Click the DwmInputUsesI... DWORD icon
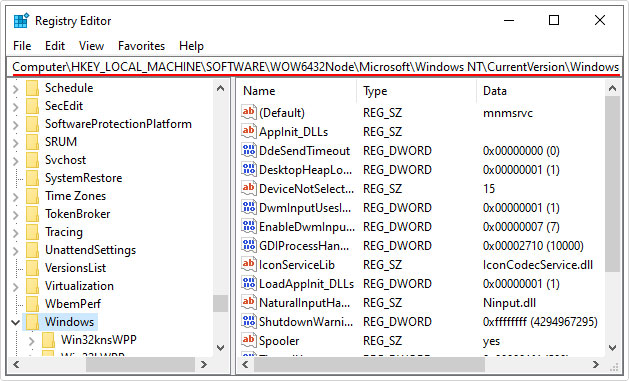The width and height of the screenshot is (629, 381). [x=249, y=207]
